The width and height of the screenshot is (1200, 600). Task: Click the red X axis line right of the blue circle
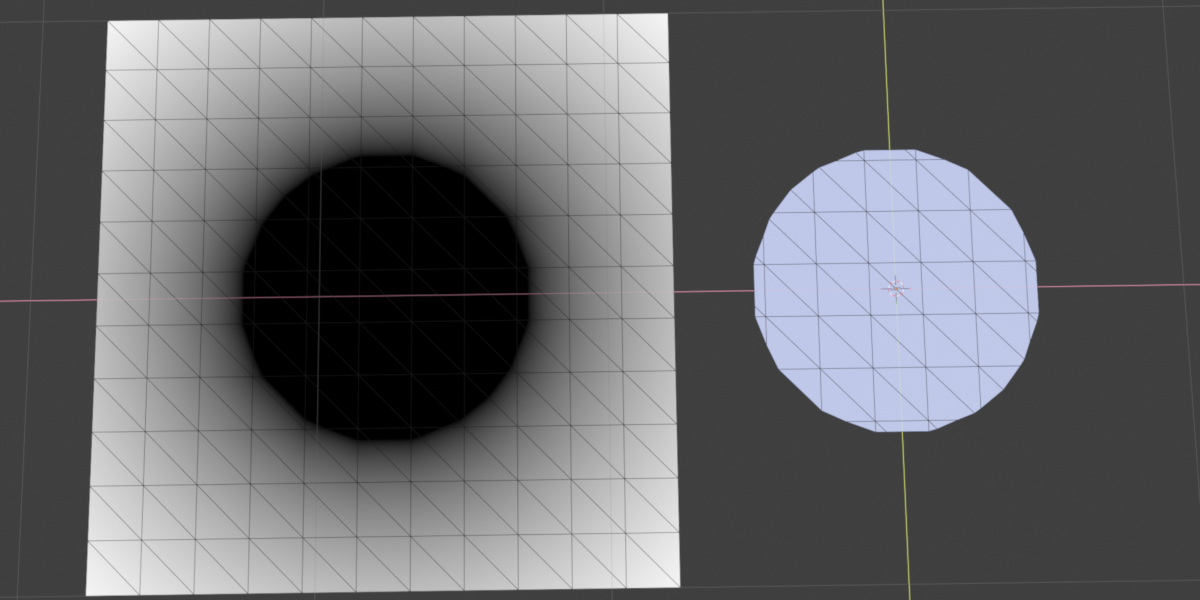click(1119, 285)
